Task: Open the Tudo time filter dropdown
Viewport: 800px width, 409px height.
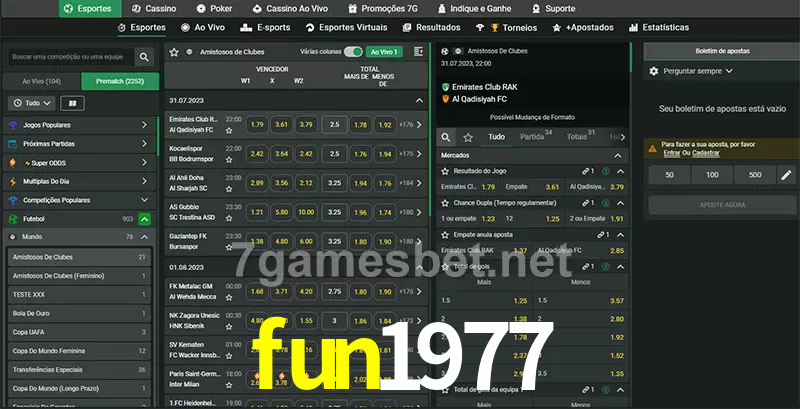Action: (31, 103)
